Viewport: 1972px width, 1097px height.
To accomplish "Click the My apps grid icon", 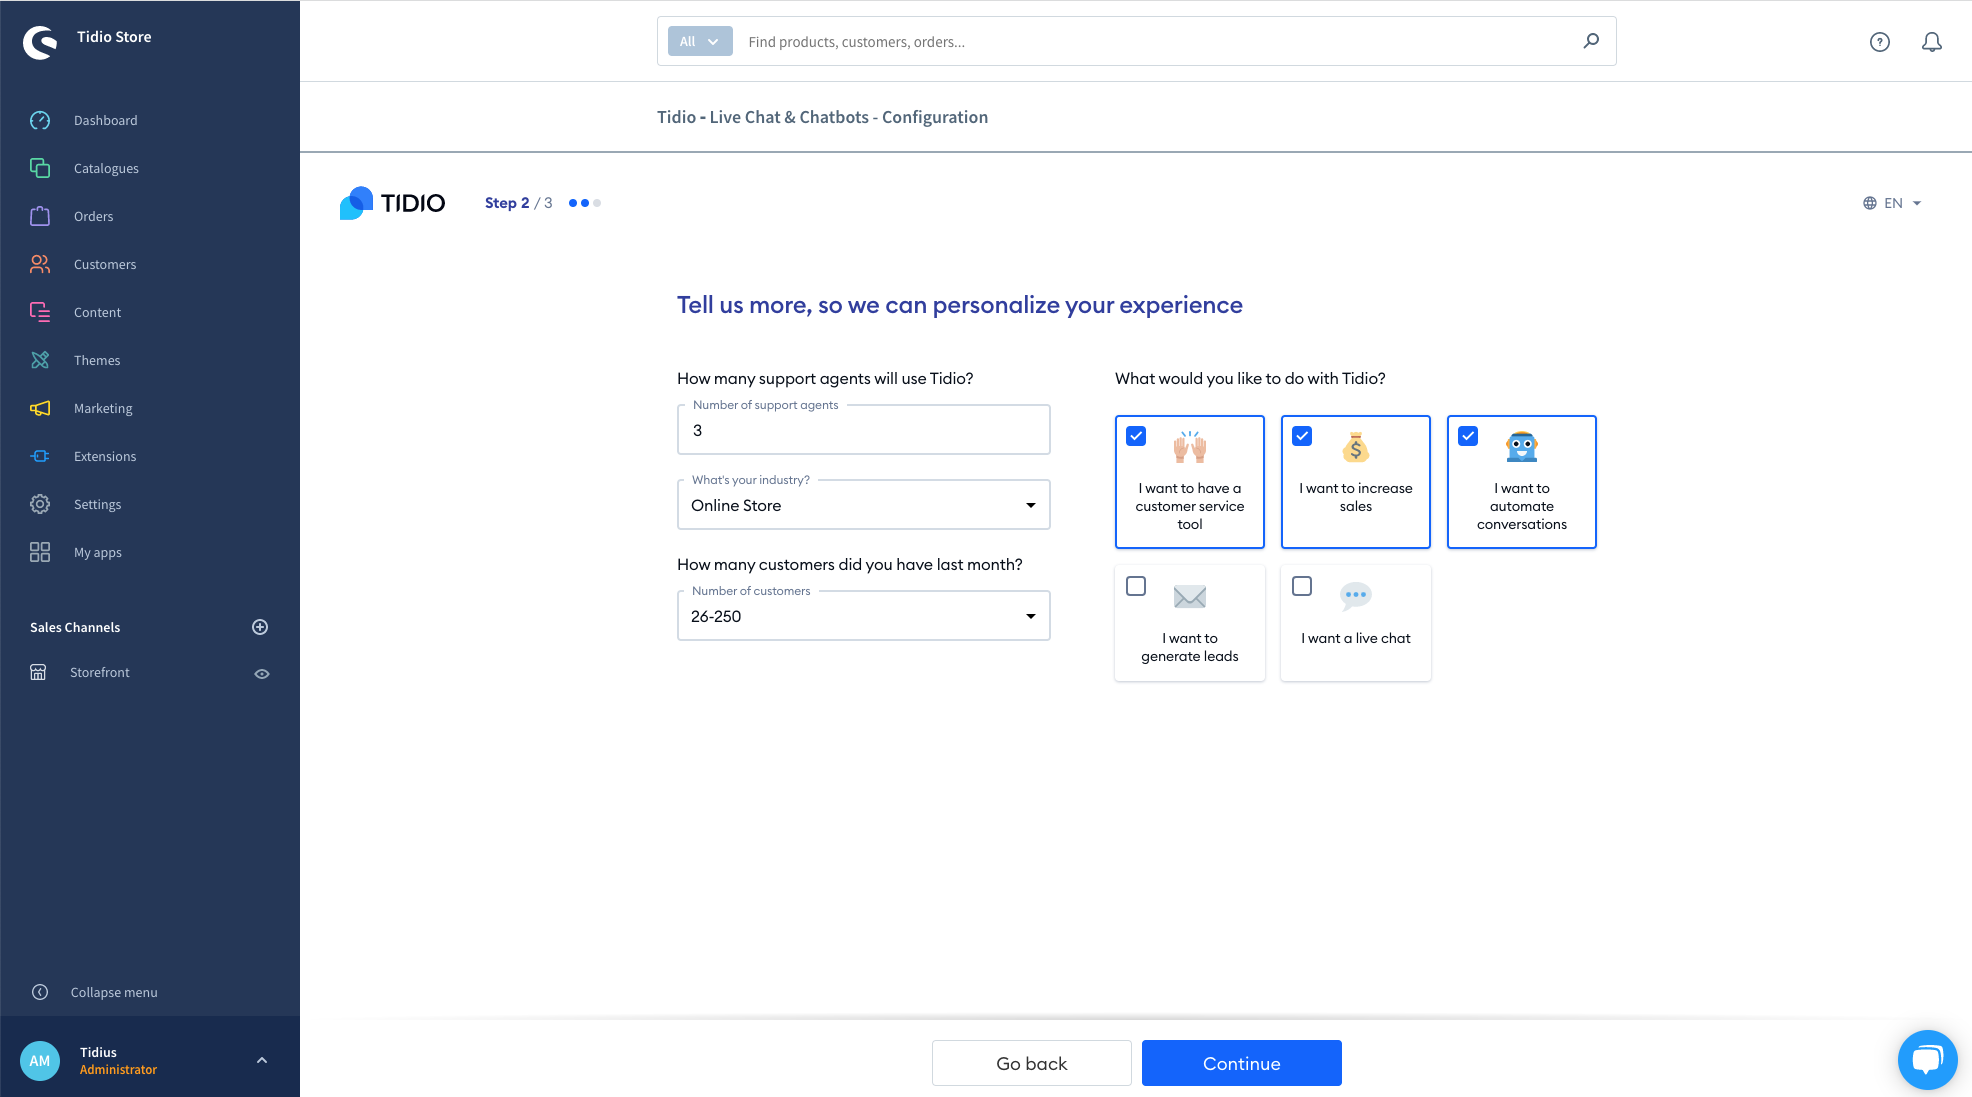I will (x=40, y=552).
